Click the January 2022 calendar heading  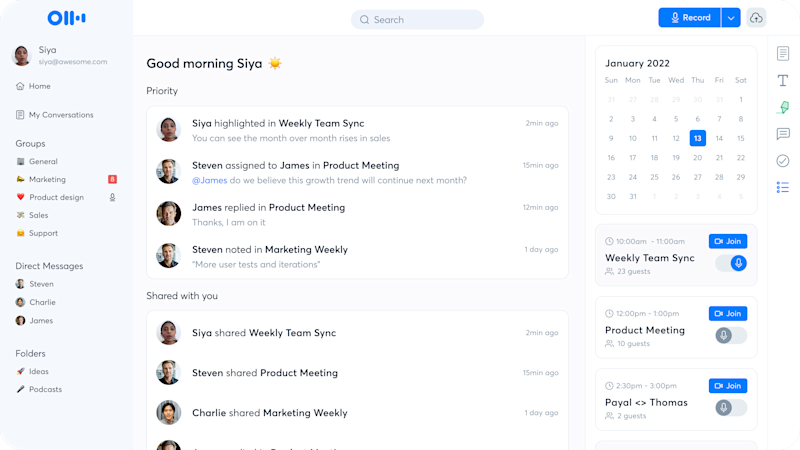pyautogui.click(x=637, y=63)
